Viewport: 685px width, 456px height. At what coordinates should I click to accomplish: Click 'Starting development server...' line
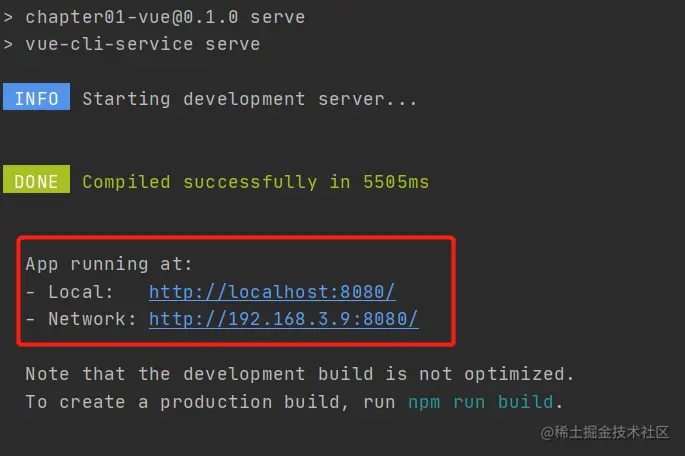click(x=249, y=99)
